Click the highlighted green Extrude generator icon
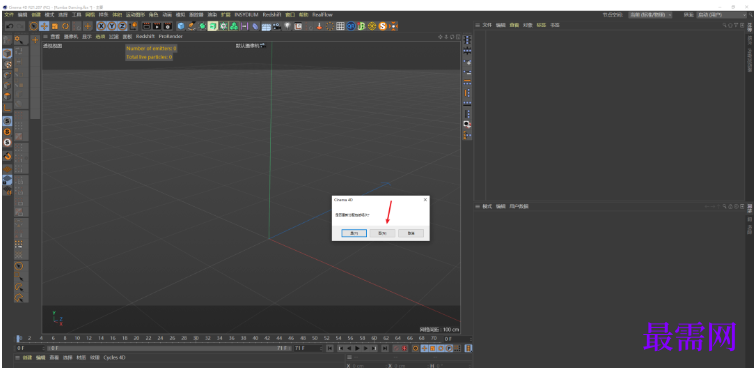 coord(213,26)
